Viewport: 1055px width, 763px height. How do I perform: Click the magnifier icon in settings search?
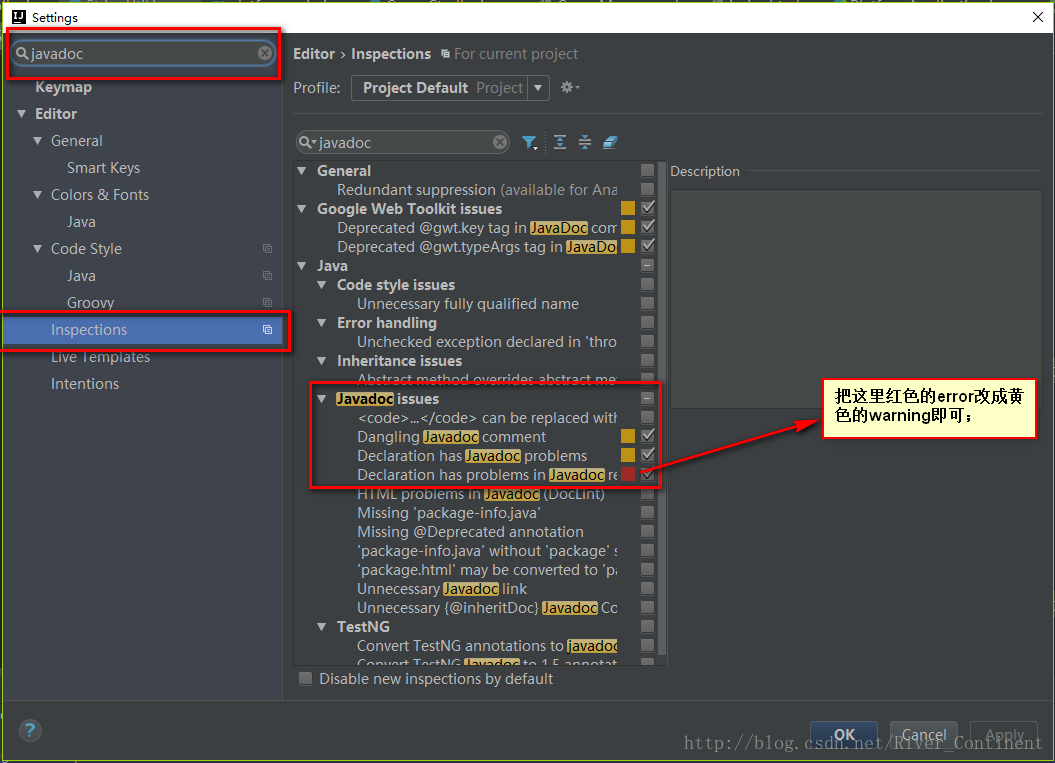[x=22, y=53]
